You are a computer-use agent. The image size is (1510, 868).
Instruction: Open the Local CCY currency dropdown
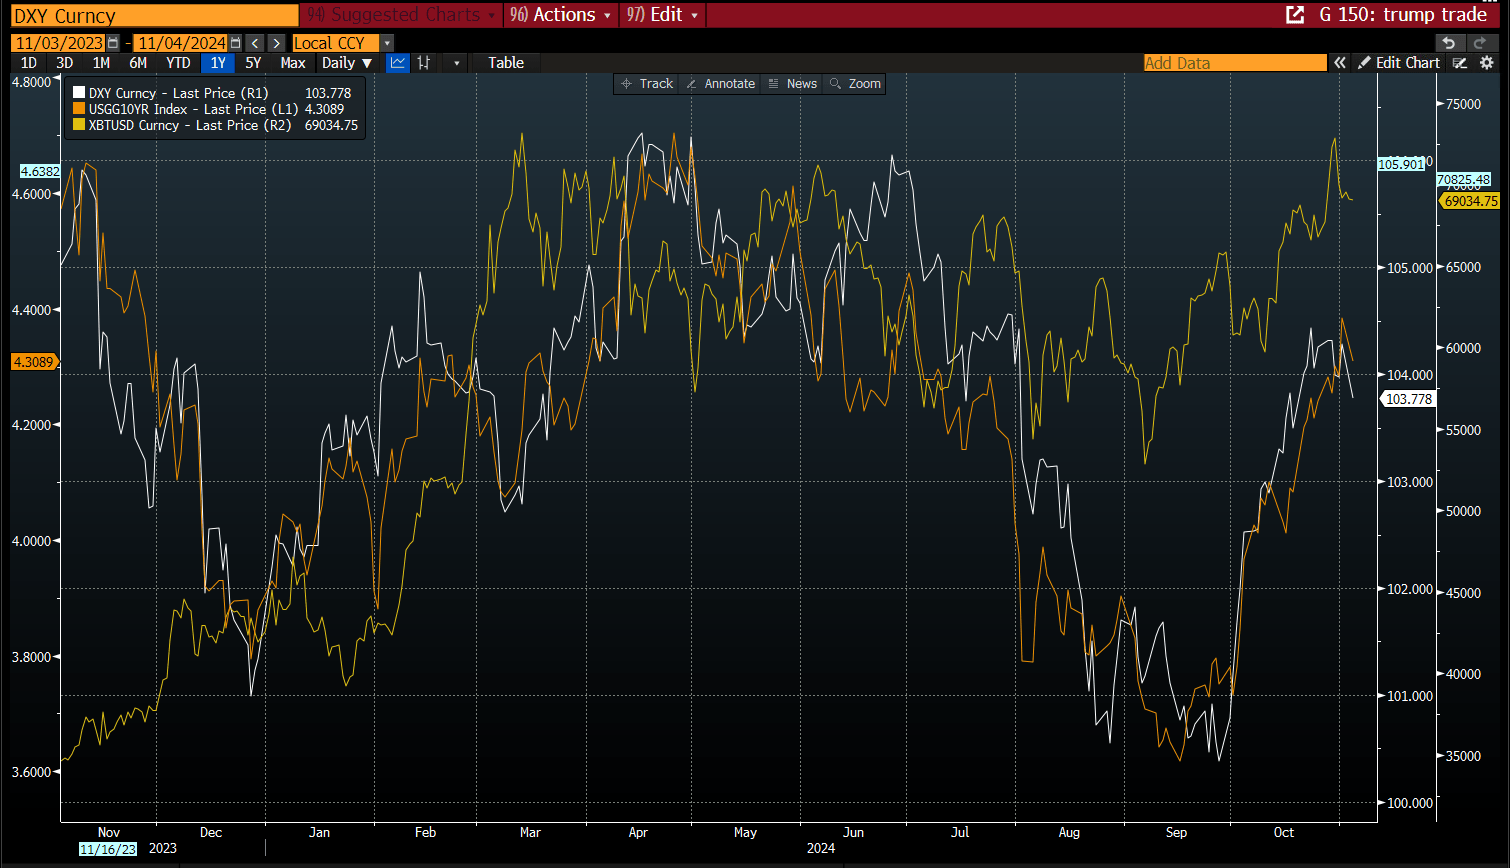(x=387, y=43)
